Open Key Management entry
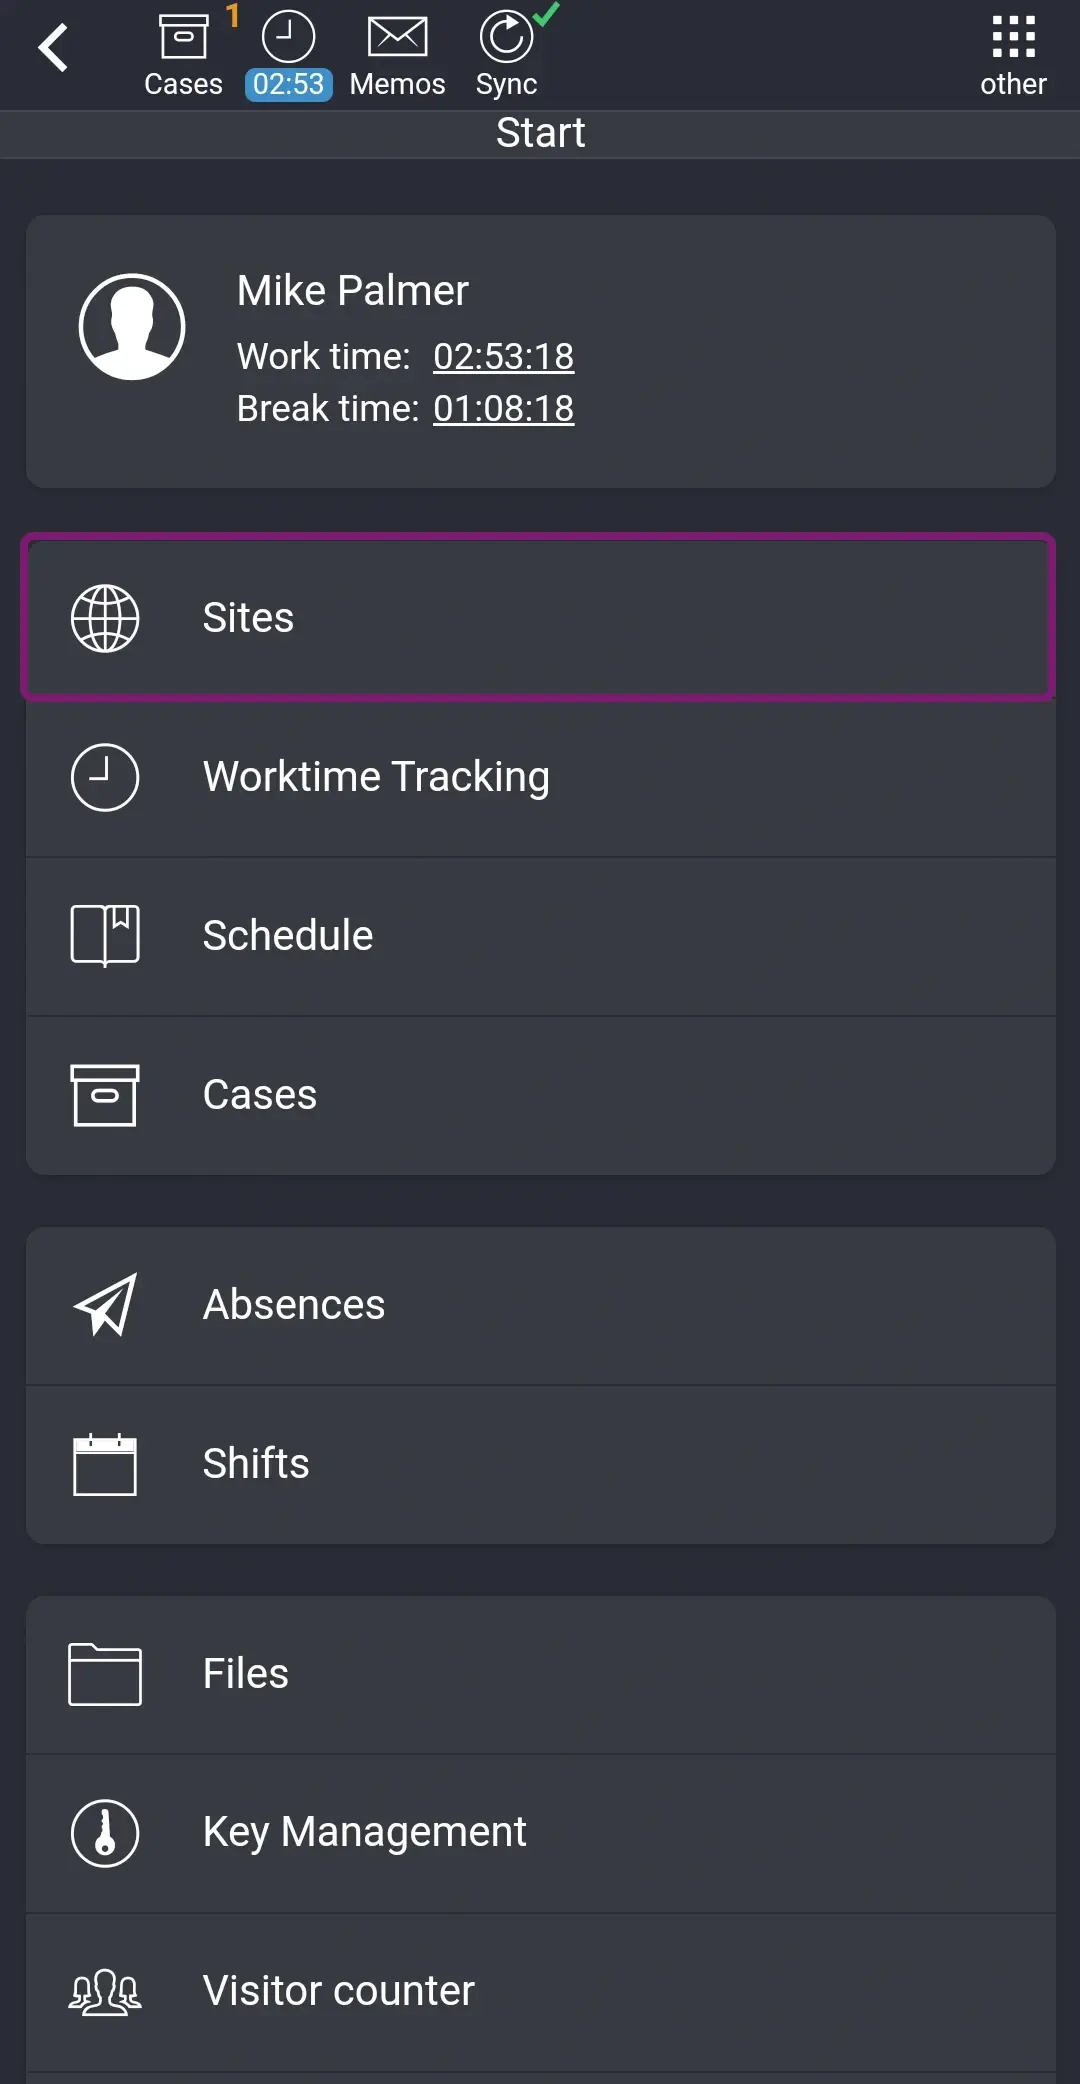The height and width of the screenshot is (2084, 1080). pyautogui.click(x=540, y=1833)
